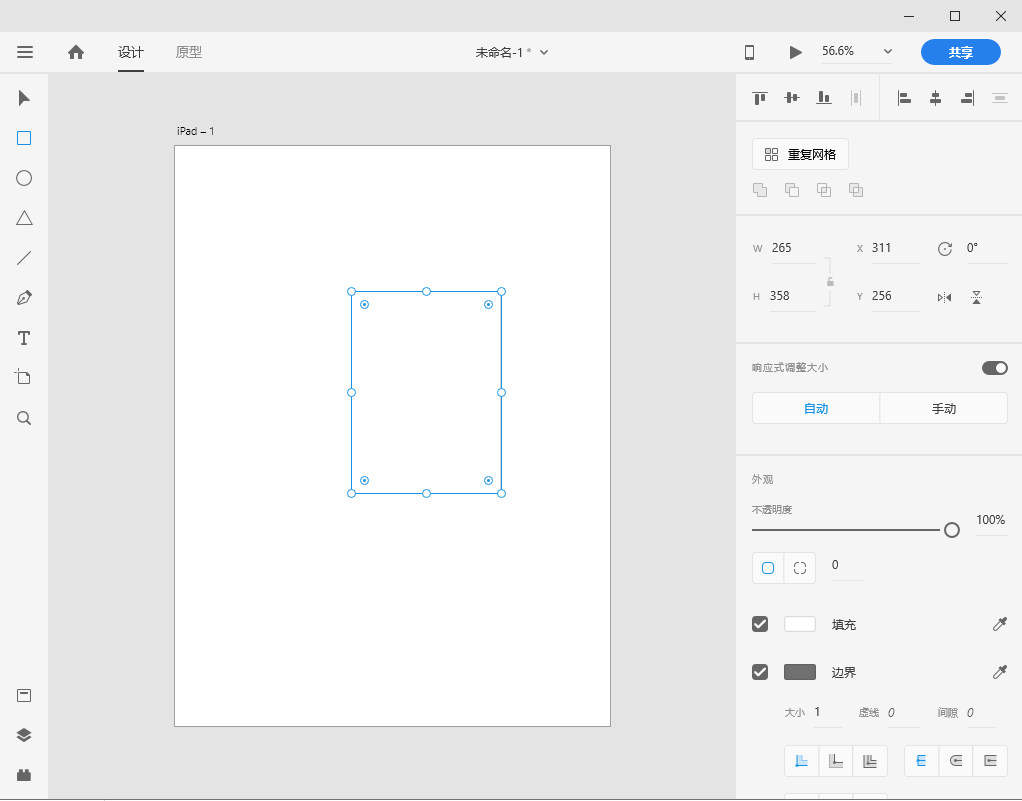This screenshot has height=801, width=1022.
Task: Click the 共享 share button
Action: coord(960,52)
